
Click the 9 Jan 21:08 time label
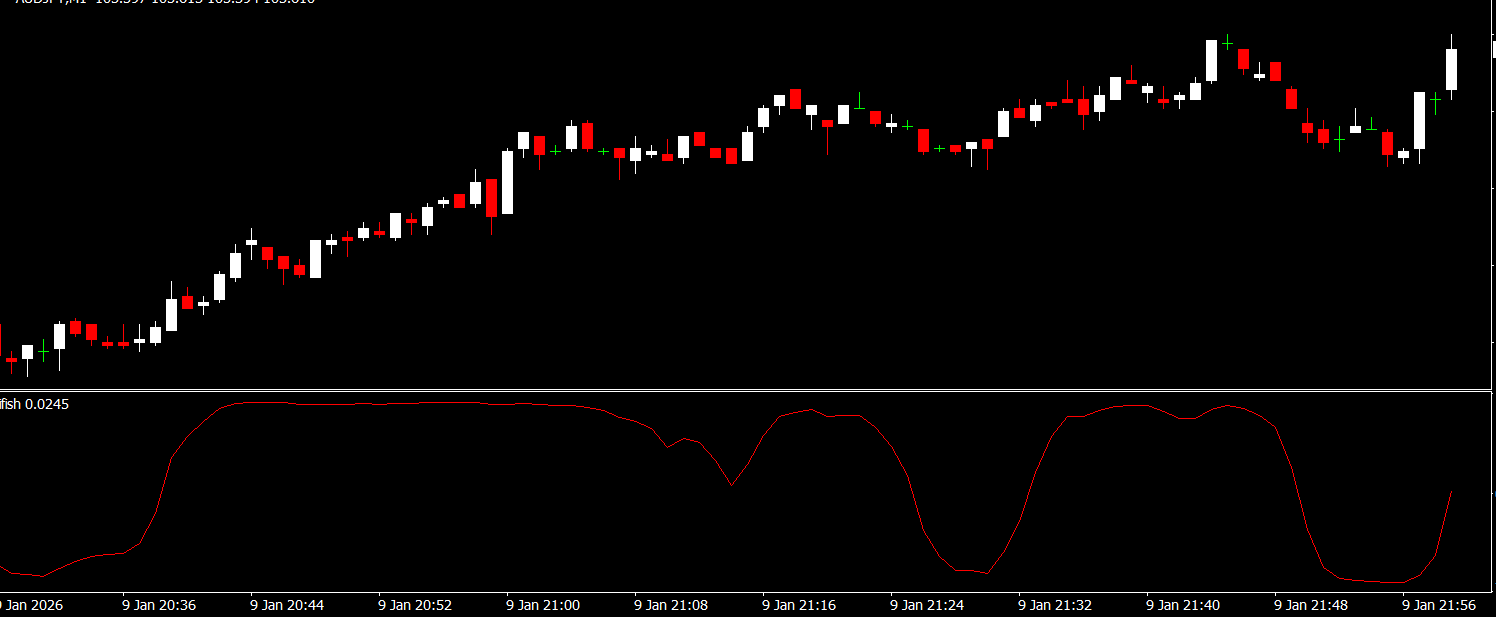click(x=670, y=605)
